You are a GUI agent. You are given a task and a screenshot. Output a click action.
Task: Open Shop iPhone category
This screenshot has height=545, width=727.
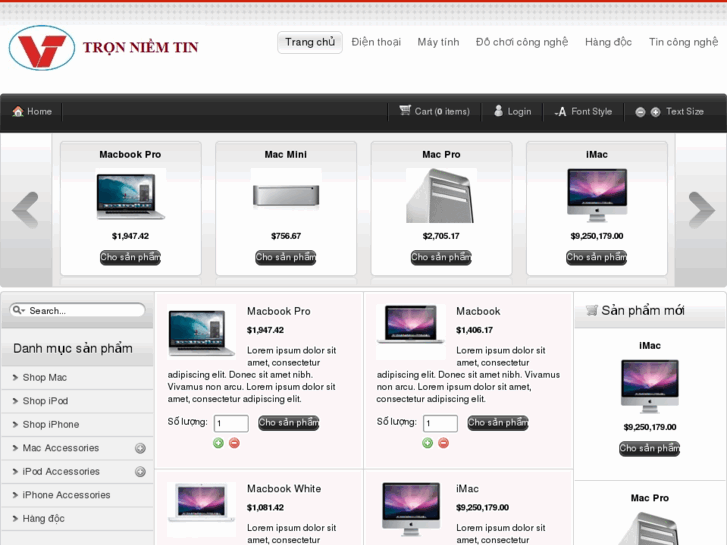[51, 424]
